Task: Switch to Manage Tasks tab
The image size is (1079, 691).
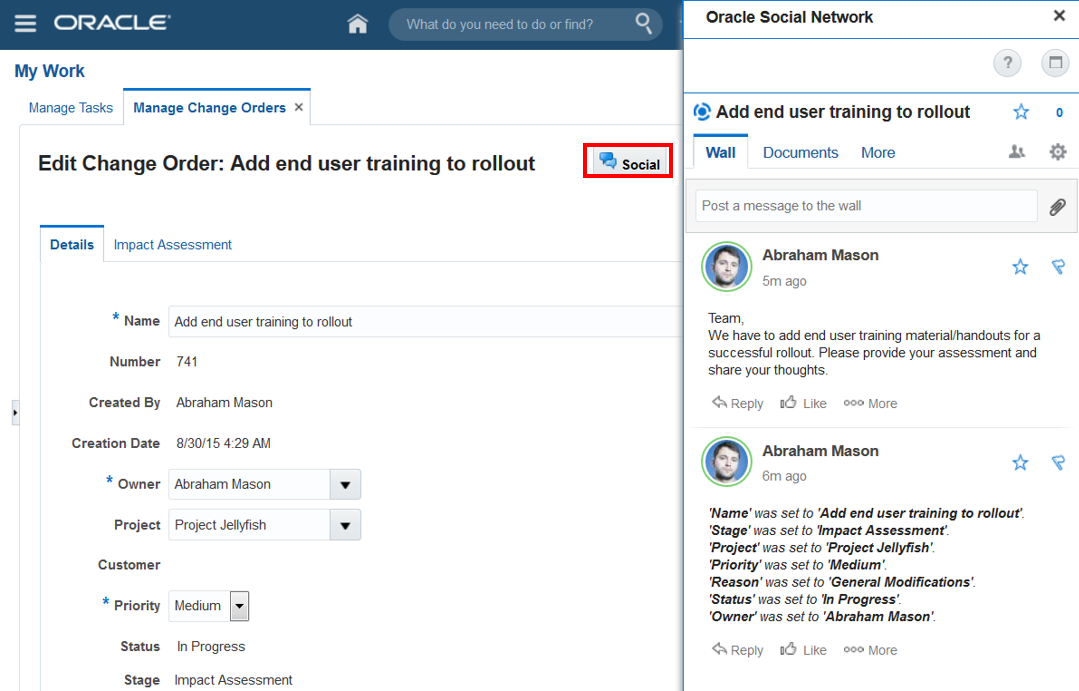Action: pos(70,108)
